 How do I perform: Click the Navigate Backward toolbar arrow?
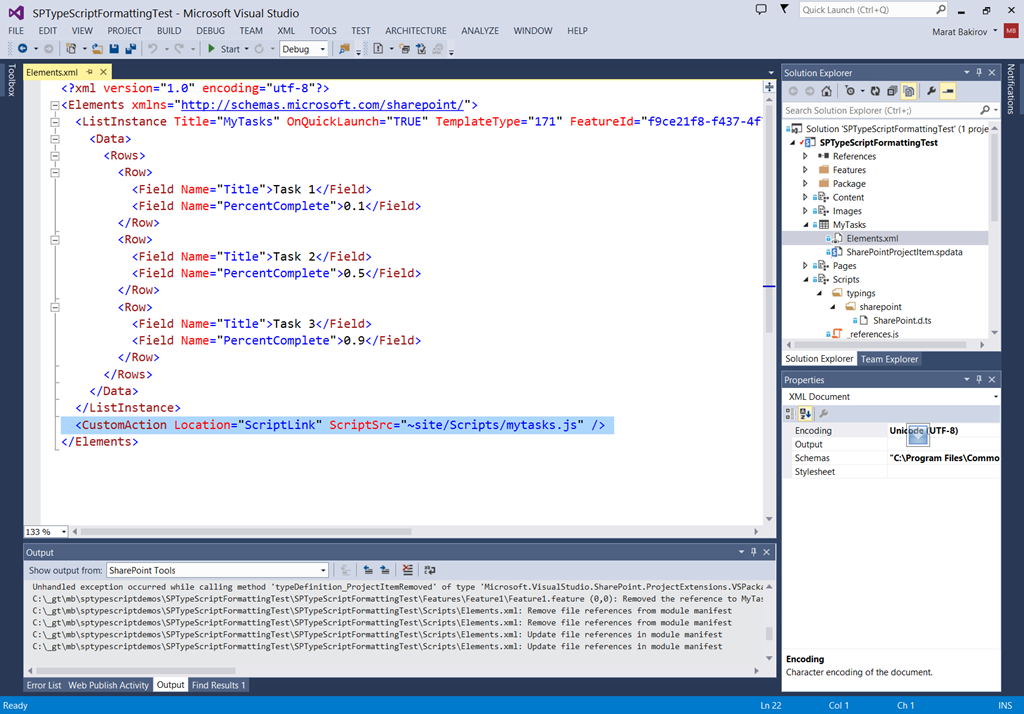23,49
